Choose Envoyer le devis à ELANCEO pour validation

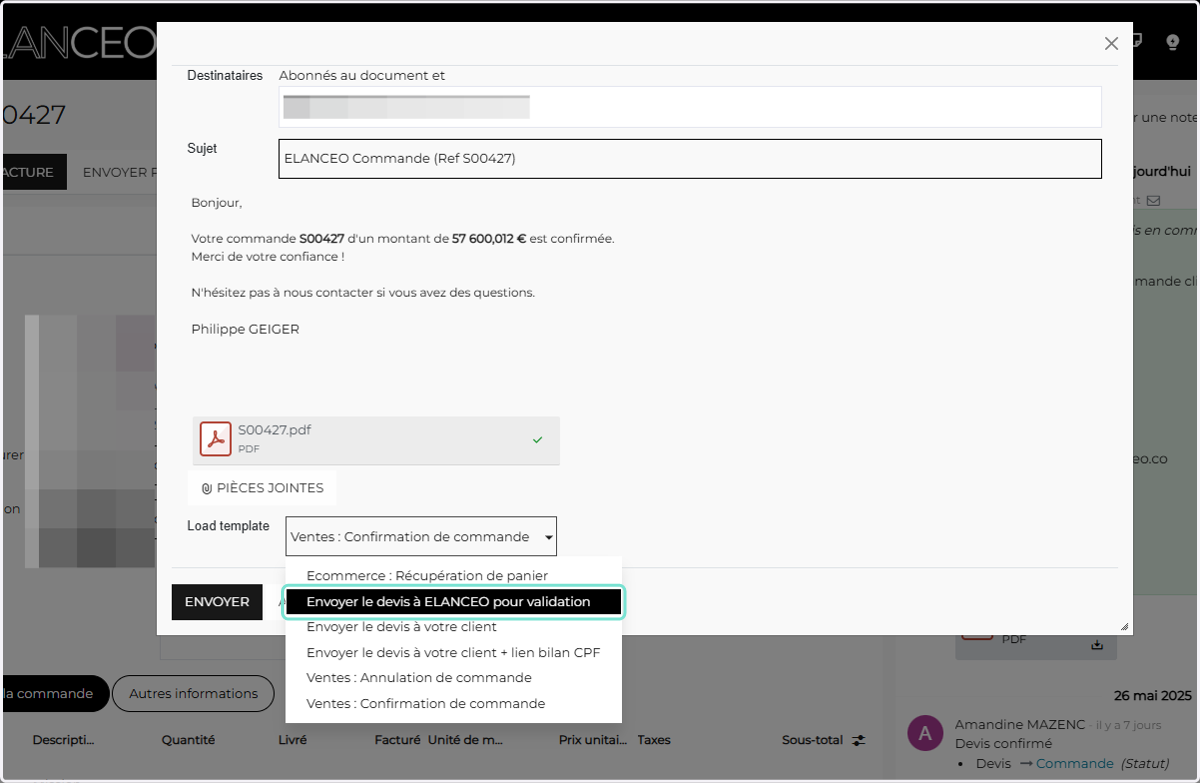pyautogui.click(x=454, y=601)
